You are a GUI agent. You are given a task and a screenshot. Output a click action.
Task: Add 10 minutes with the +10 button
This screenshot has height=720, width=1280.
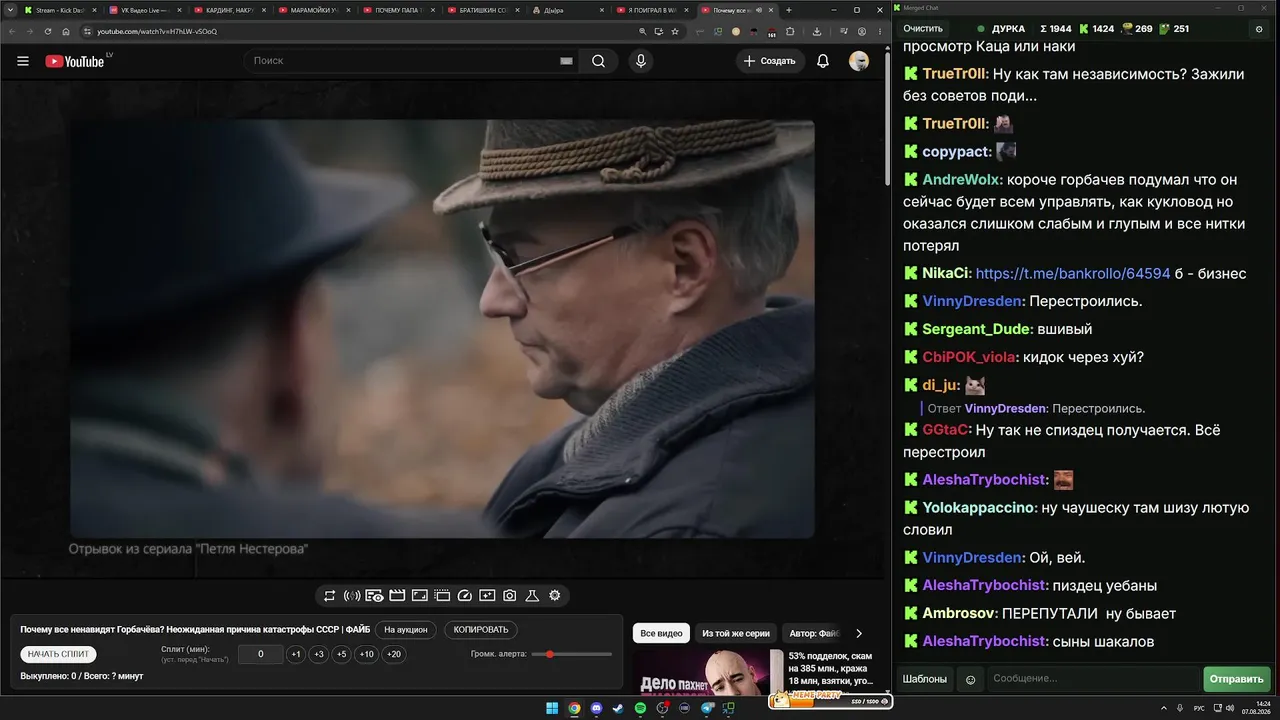pos(367,655)
